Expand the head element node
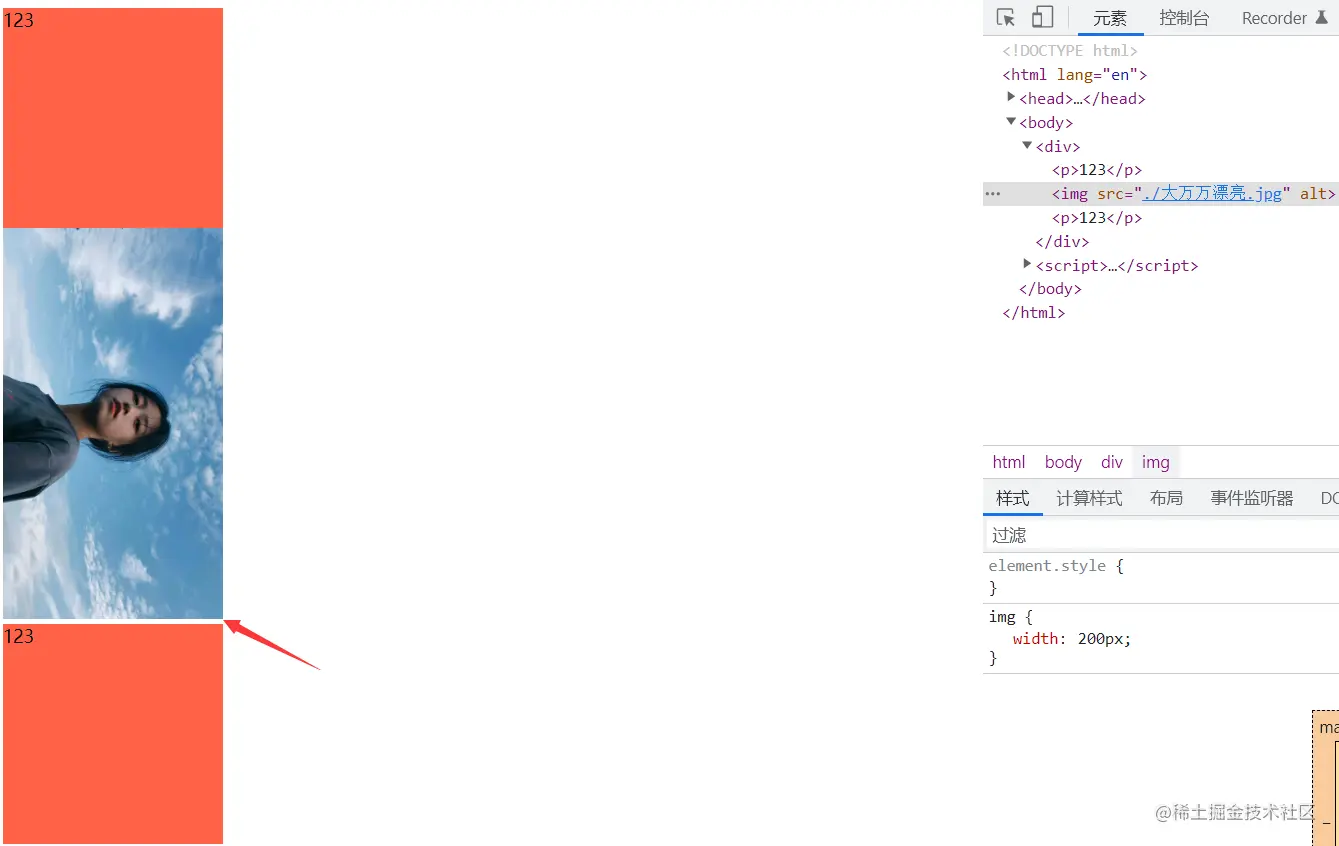This screenshot has width=1339, height=846. (1011, 97)
